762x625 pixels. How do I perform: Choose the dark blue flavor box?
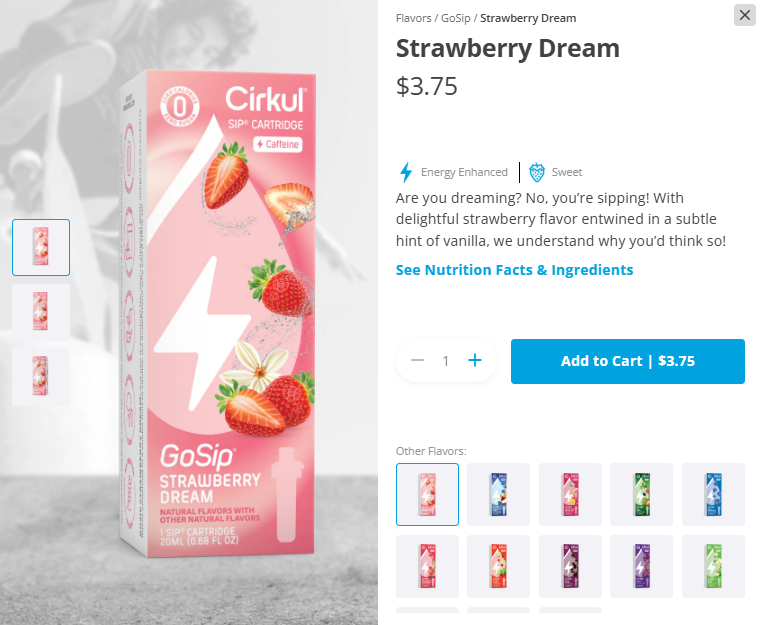498,494
